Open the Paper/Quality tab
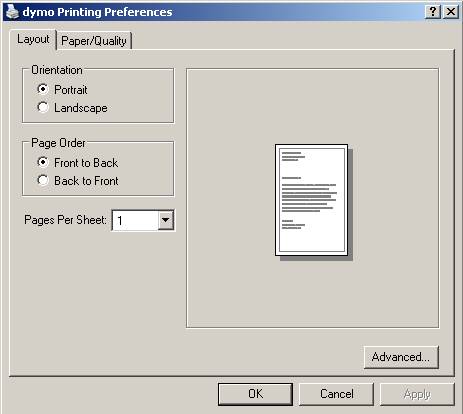463x414 pixels. [94, 41]
